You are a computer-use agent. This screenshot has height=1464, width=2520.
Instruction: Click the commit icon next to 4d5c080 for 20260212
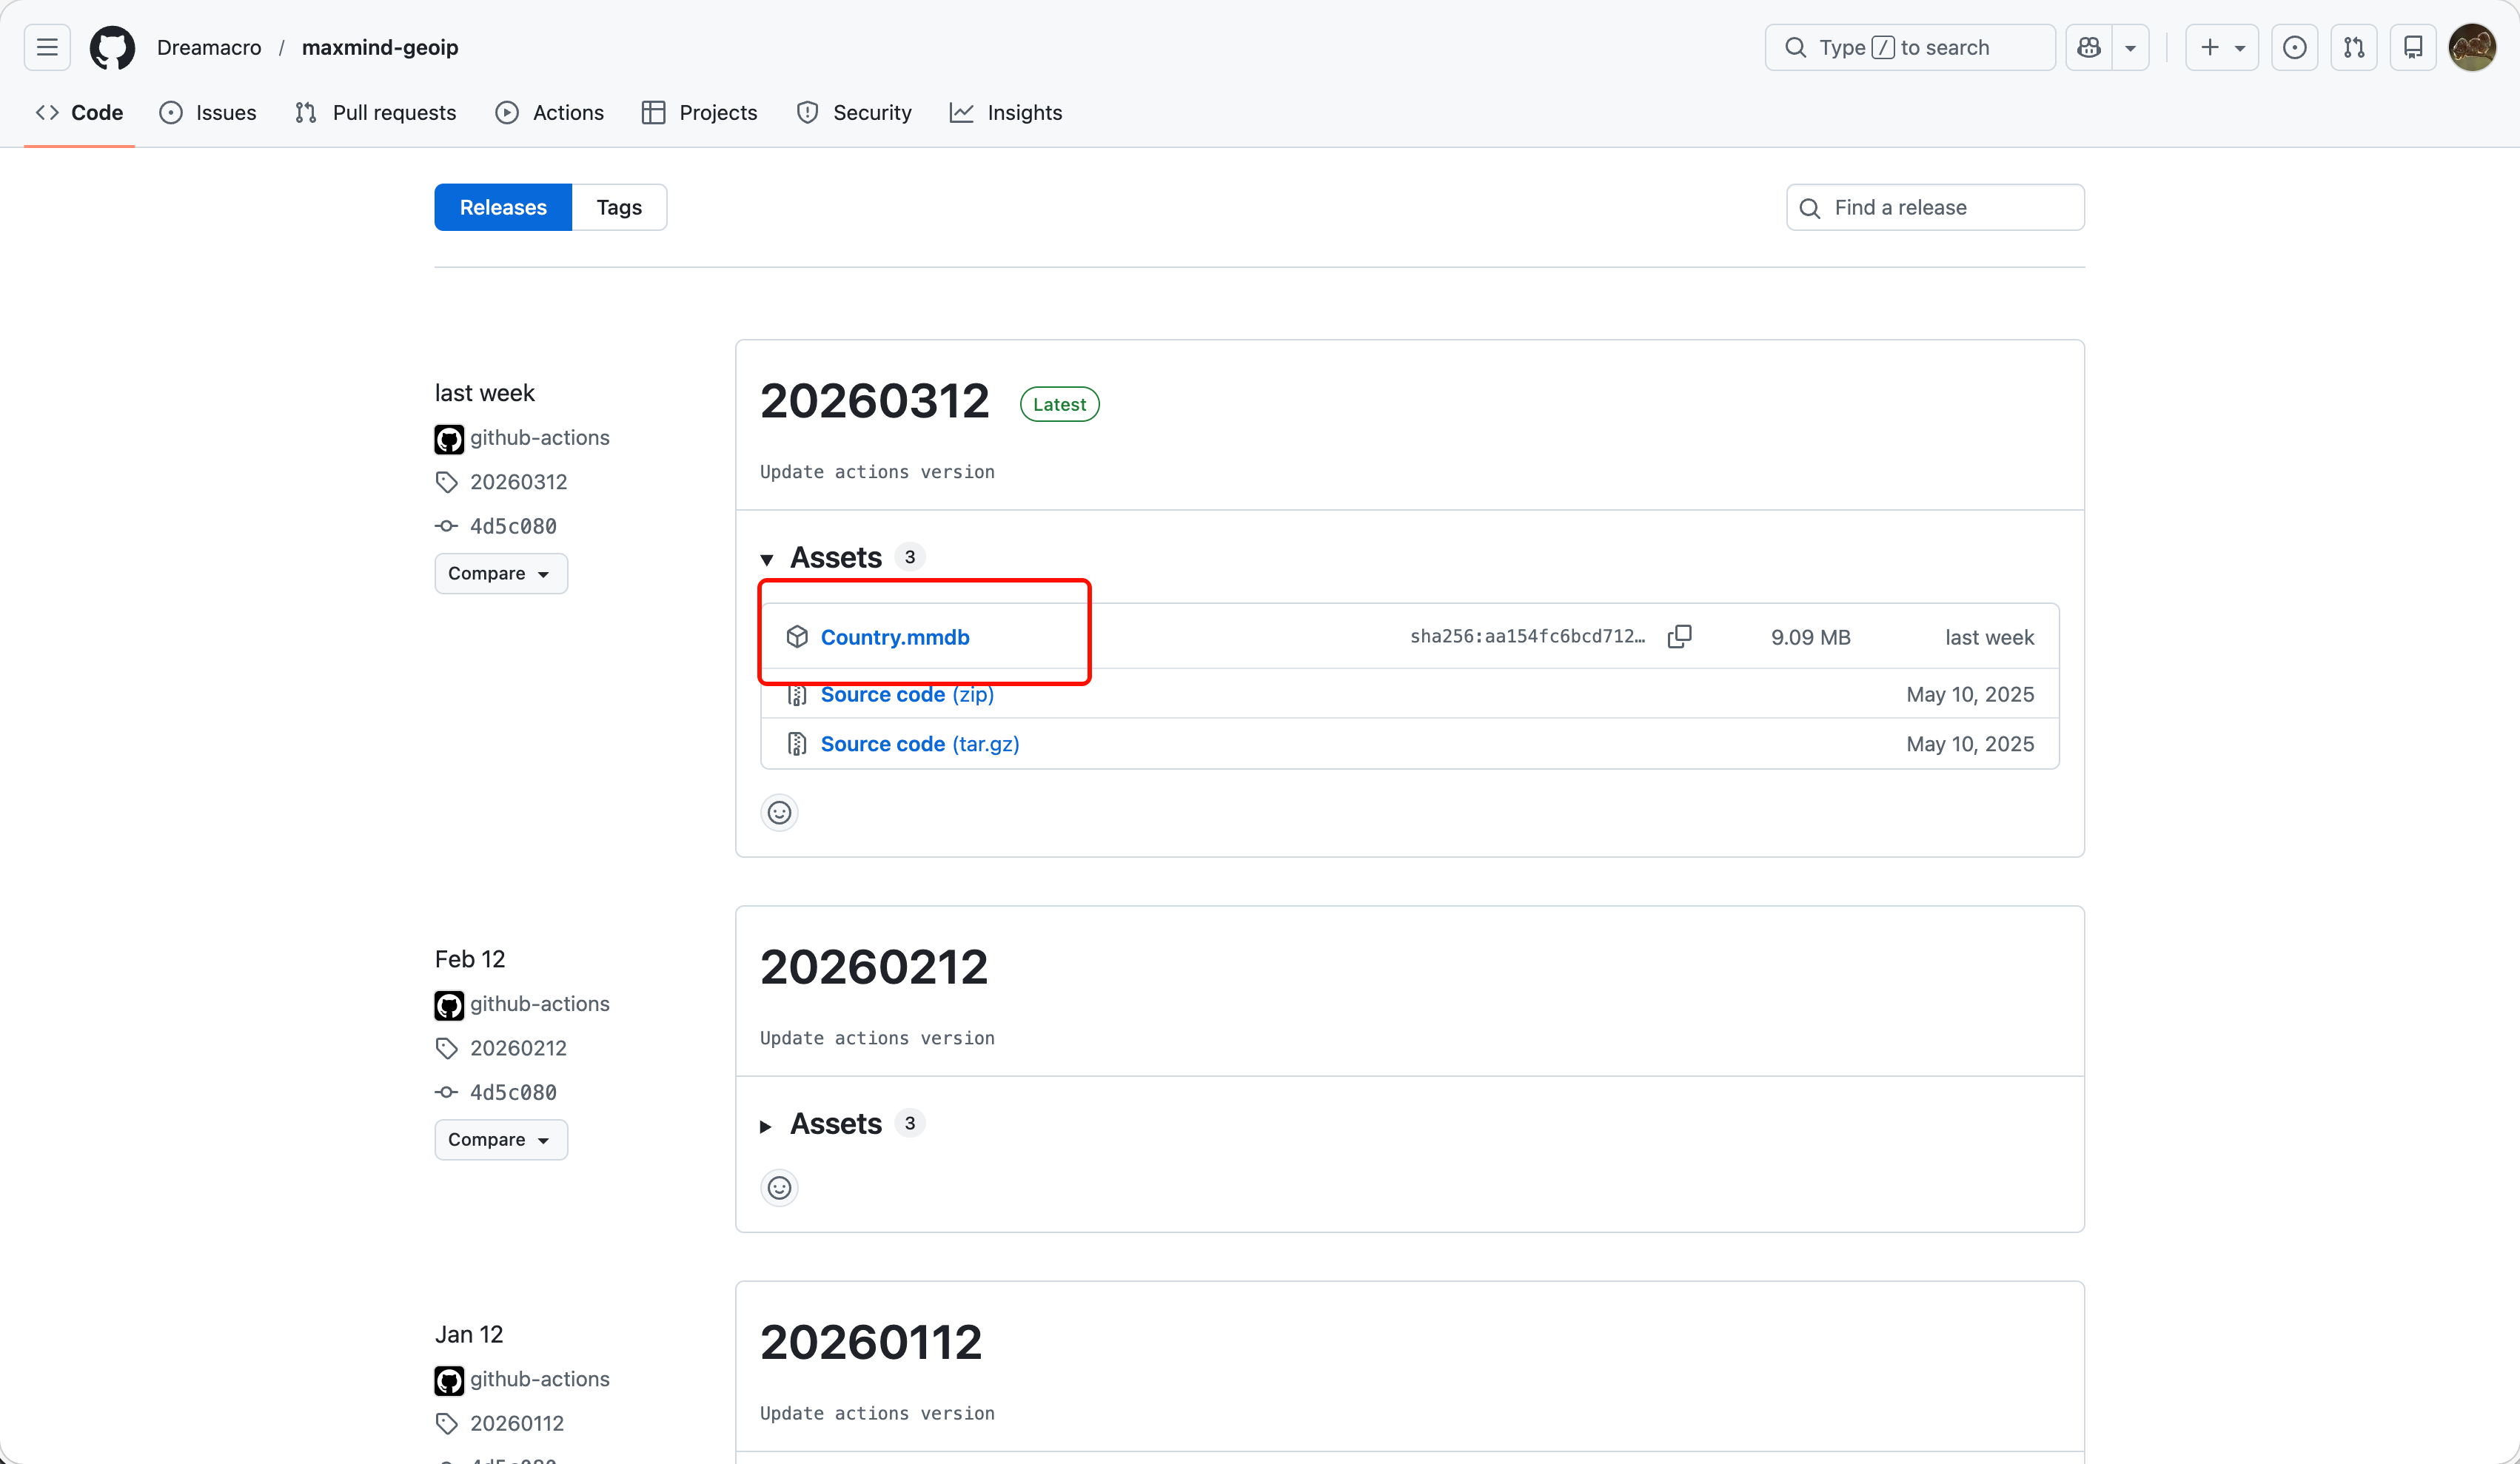(x=446, y=1092)
